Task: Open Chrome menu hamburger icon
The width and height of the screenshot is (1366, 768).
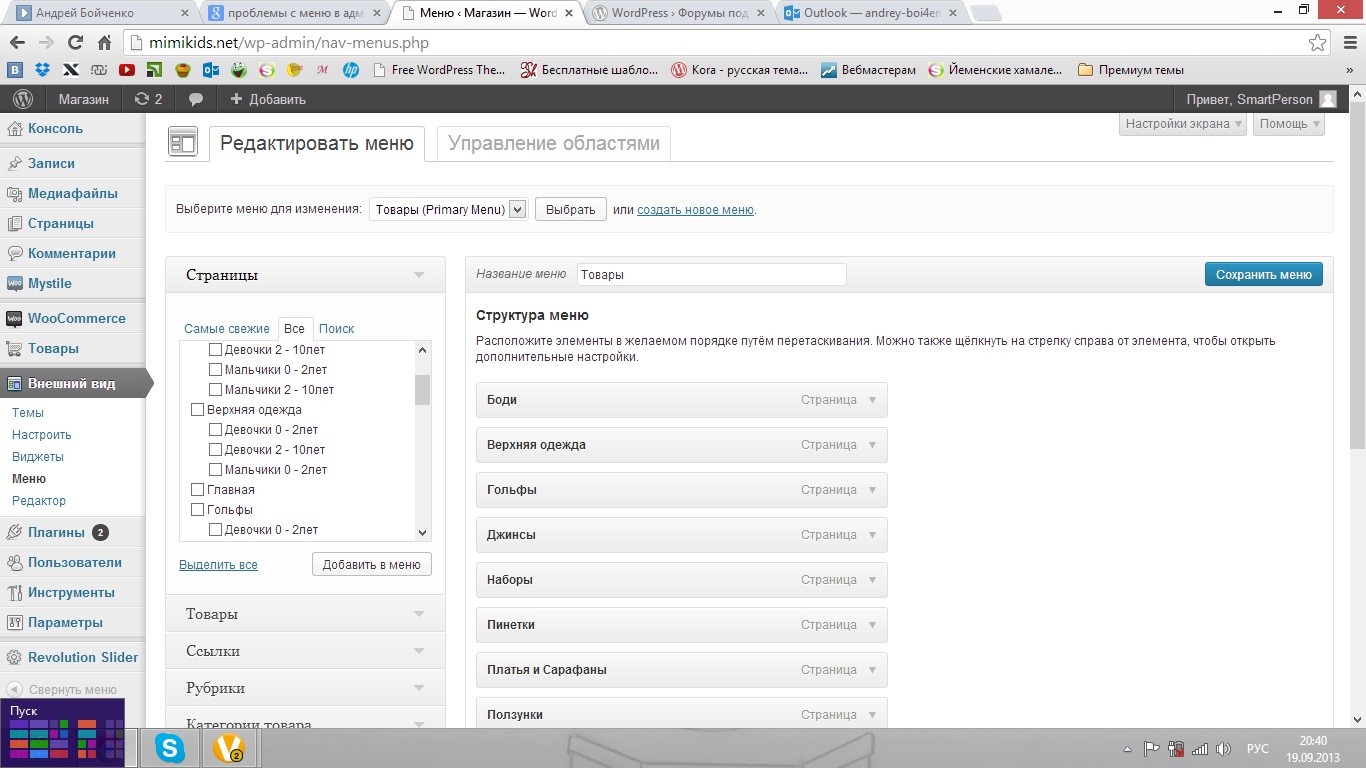Action: pos(1346,43)
